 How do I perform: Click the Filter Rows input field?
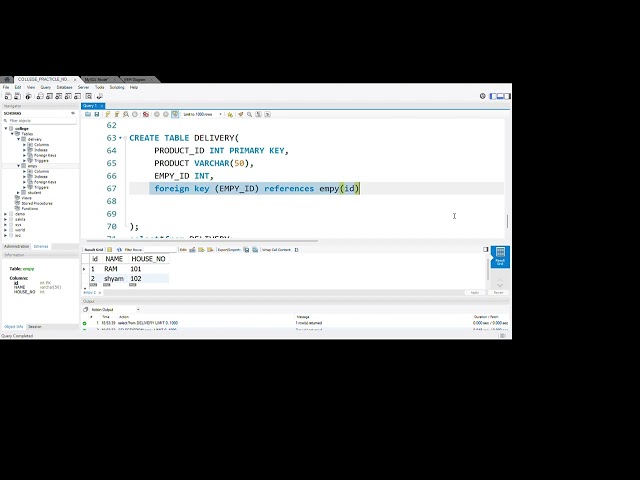click(160, 249)
